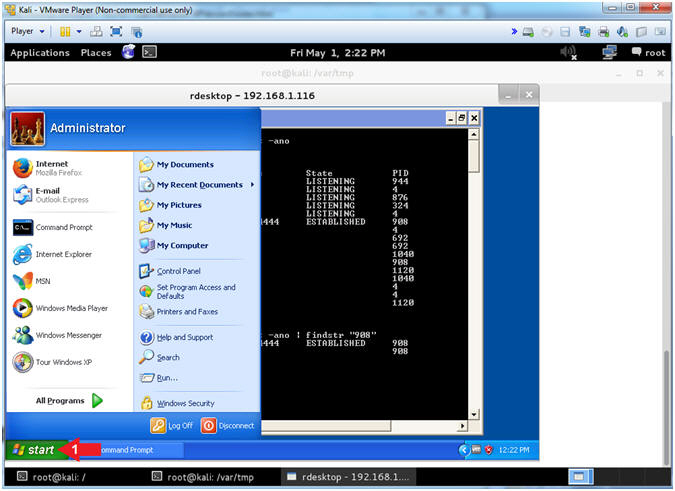Open Mozilla Firefox Internet shortcut
Image resolution: width=675 pixels, height=491 pixels.
[47, 168]
